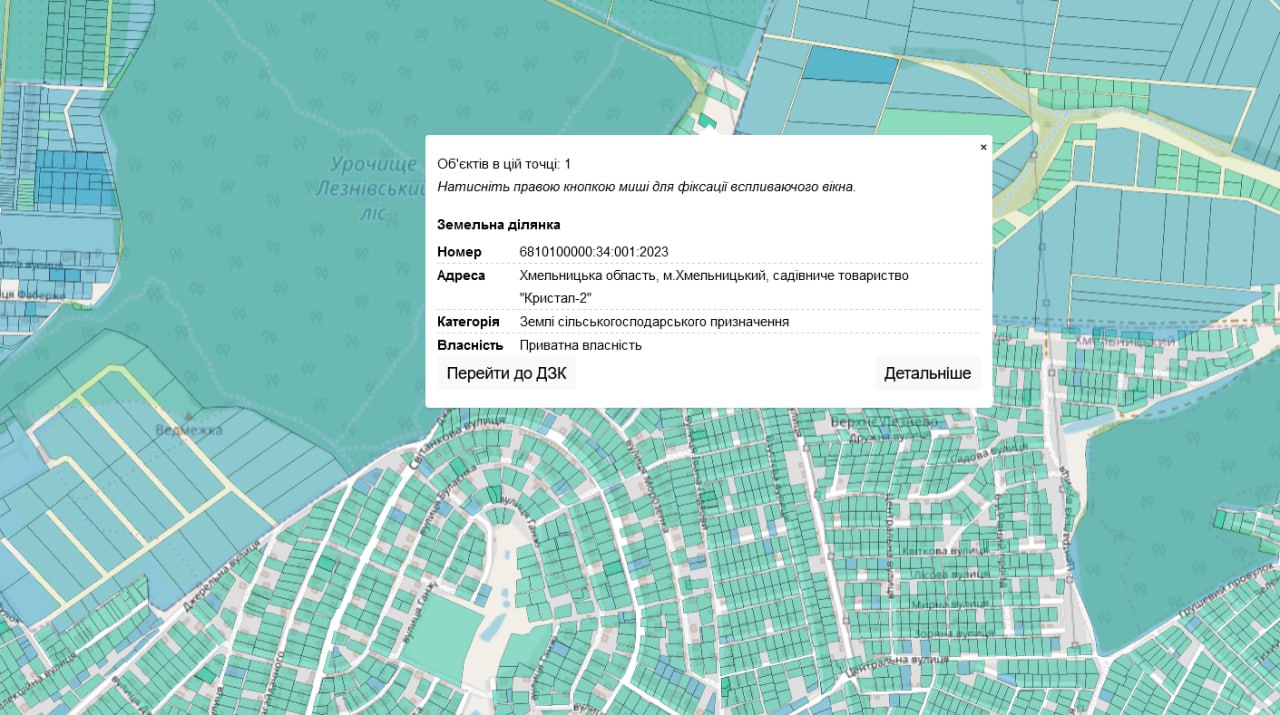Viewport: 1280px width, 715px height.
Task: Click the Детальніше button
Action: 927,374
